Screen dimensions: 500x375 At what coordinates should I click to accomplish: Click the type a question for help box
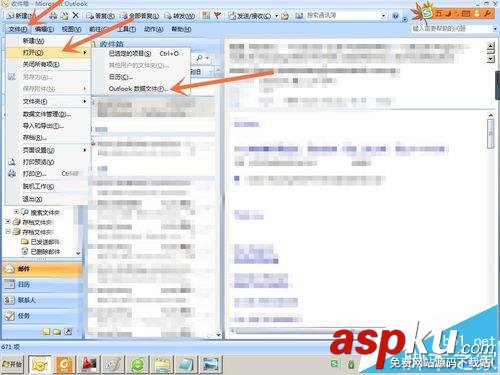click(451, 29)
